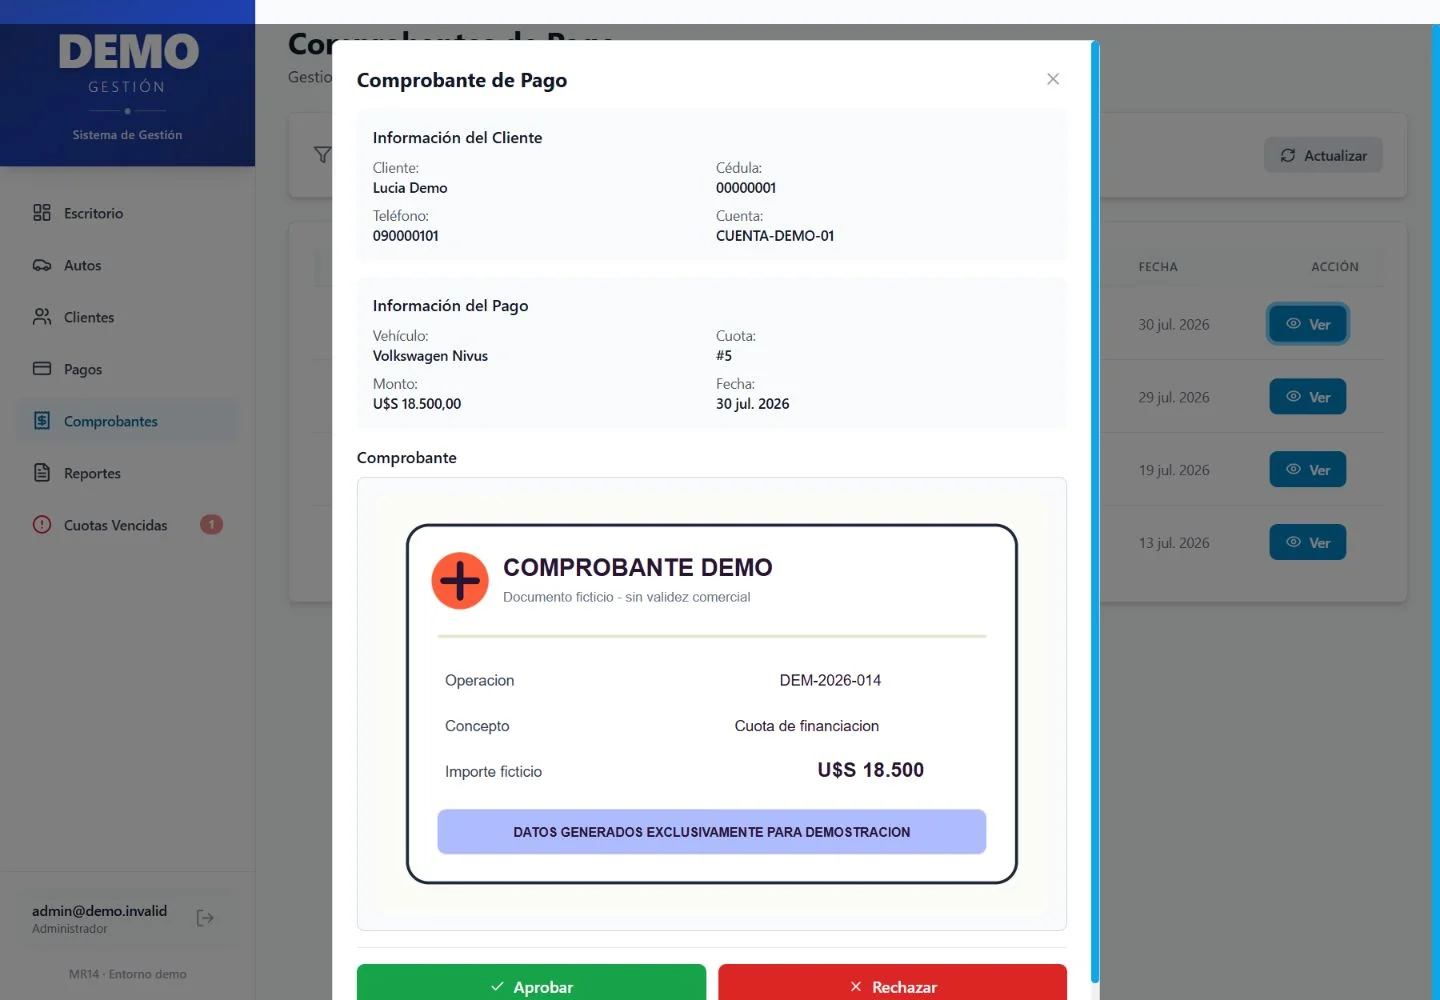Click the U$S 18.500 importe on receipt
Screen dimensions: 1440x1000
point(871,770)
